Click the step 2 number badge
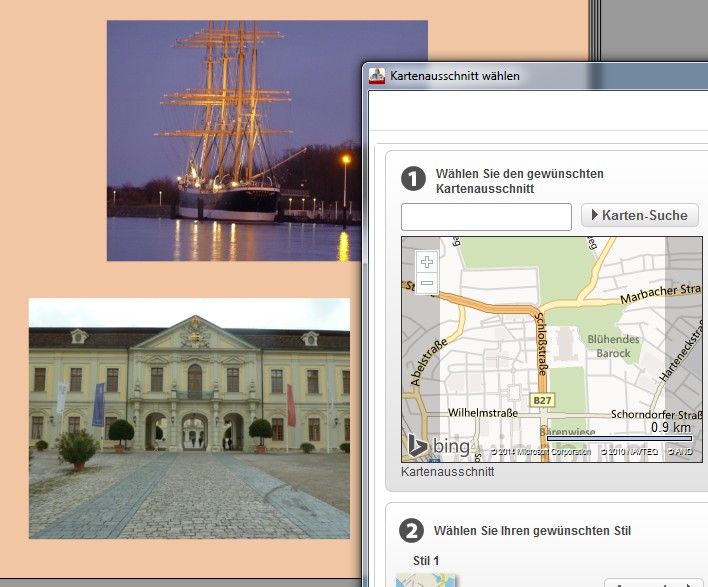Viewport: 708px width, 587px height. (x=411, y=530)
